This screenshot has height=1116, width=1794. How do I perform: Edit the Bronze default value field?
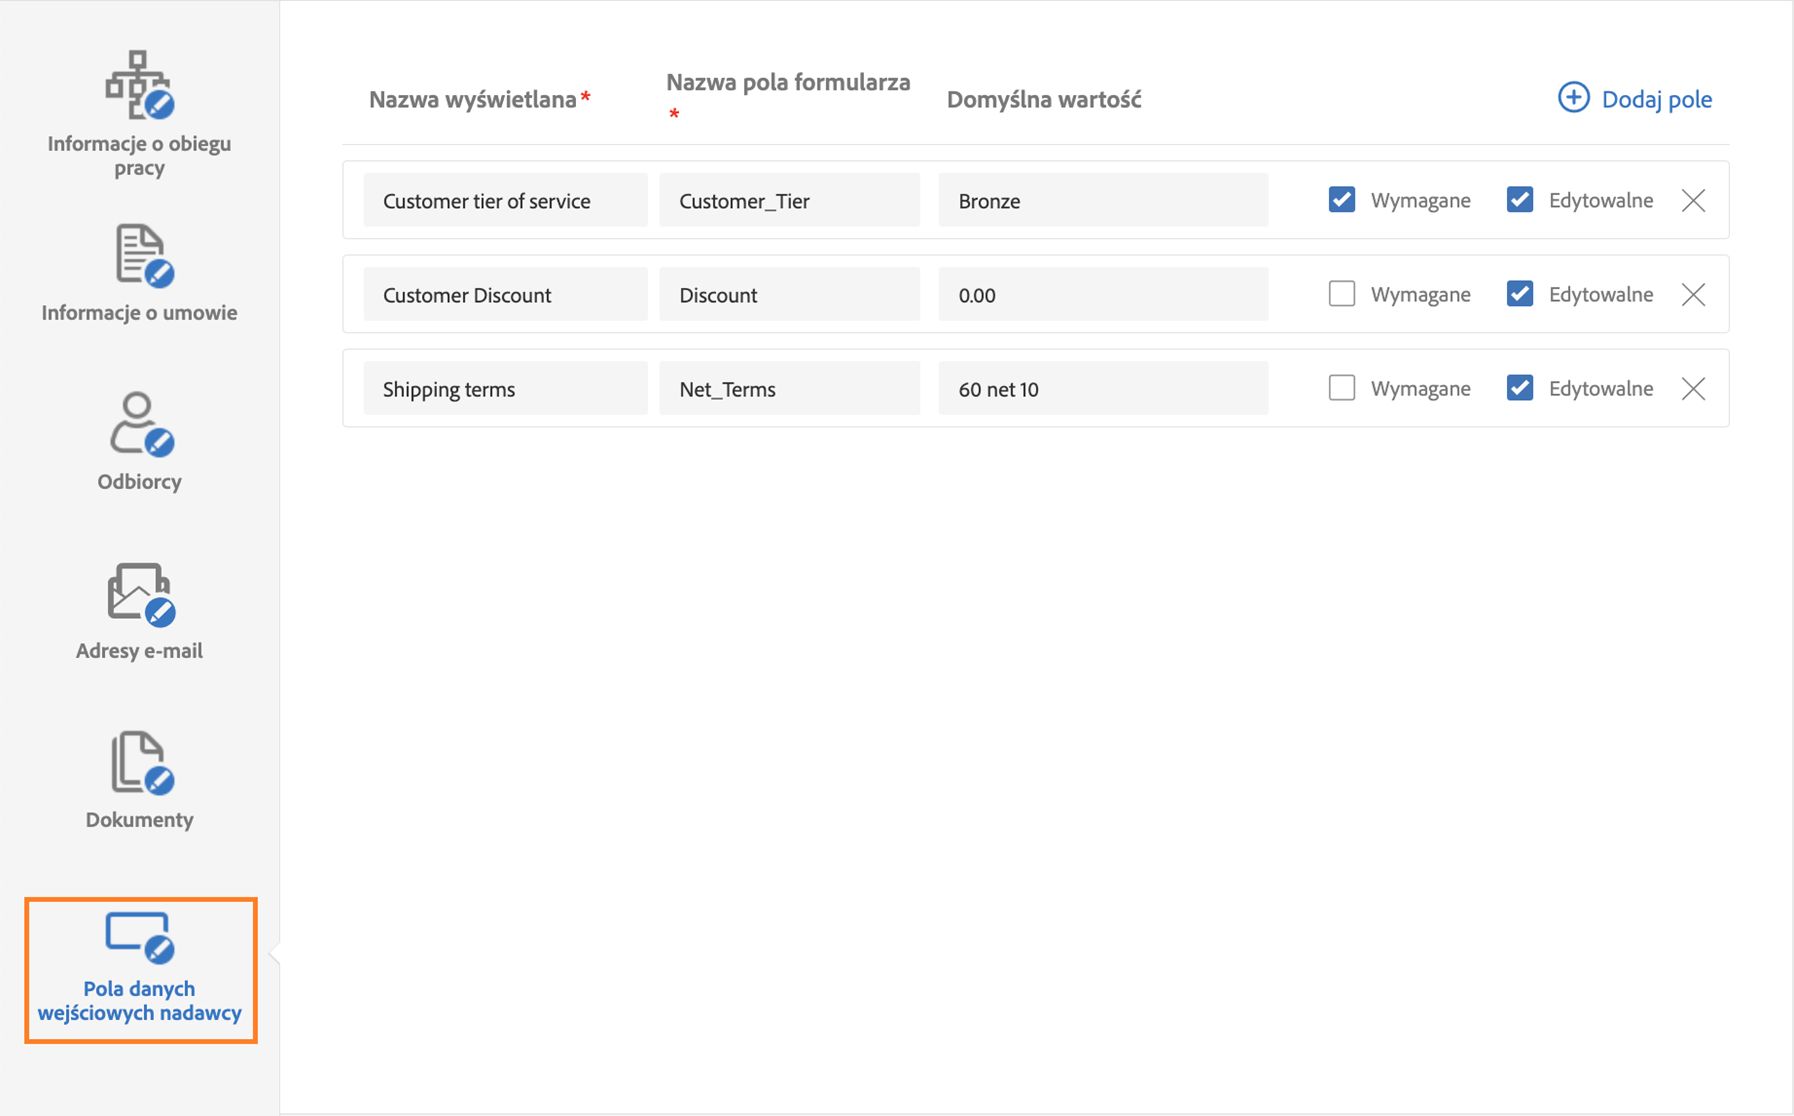pyautogui.click(x=1103, y=200)
